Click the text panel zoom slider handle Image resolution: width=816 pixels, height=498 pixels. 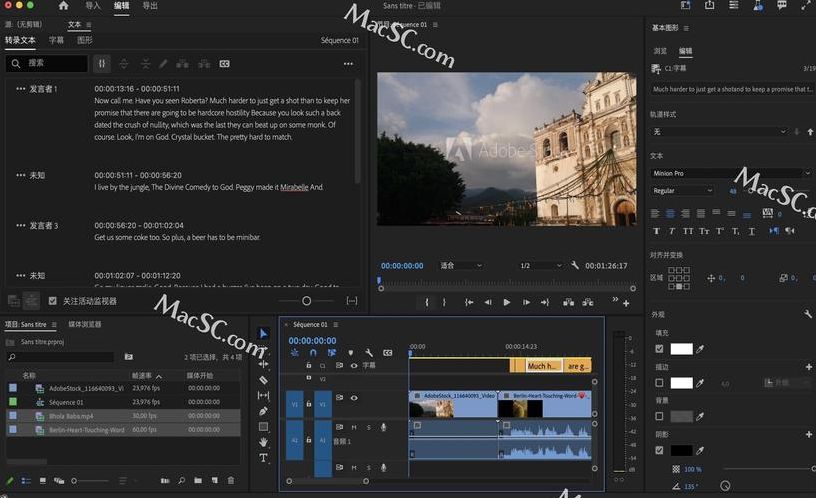307,301
